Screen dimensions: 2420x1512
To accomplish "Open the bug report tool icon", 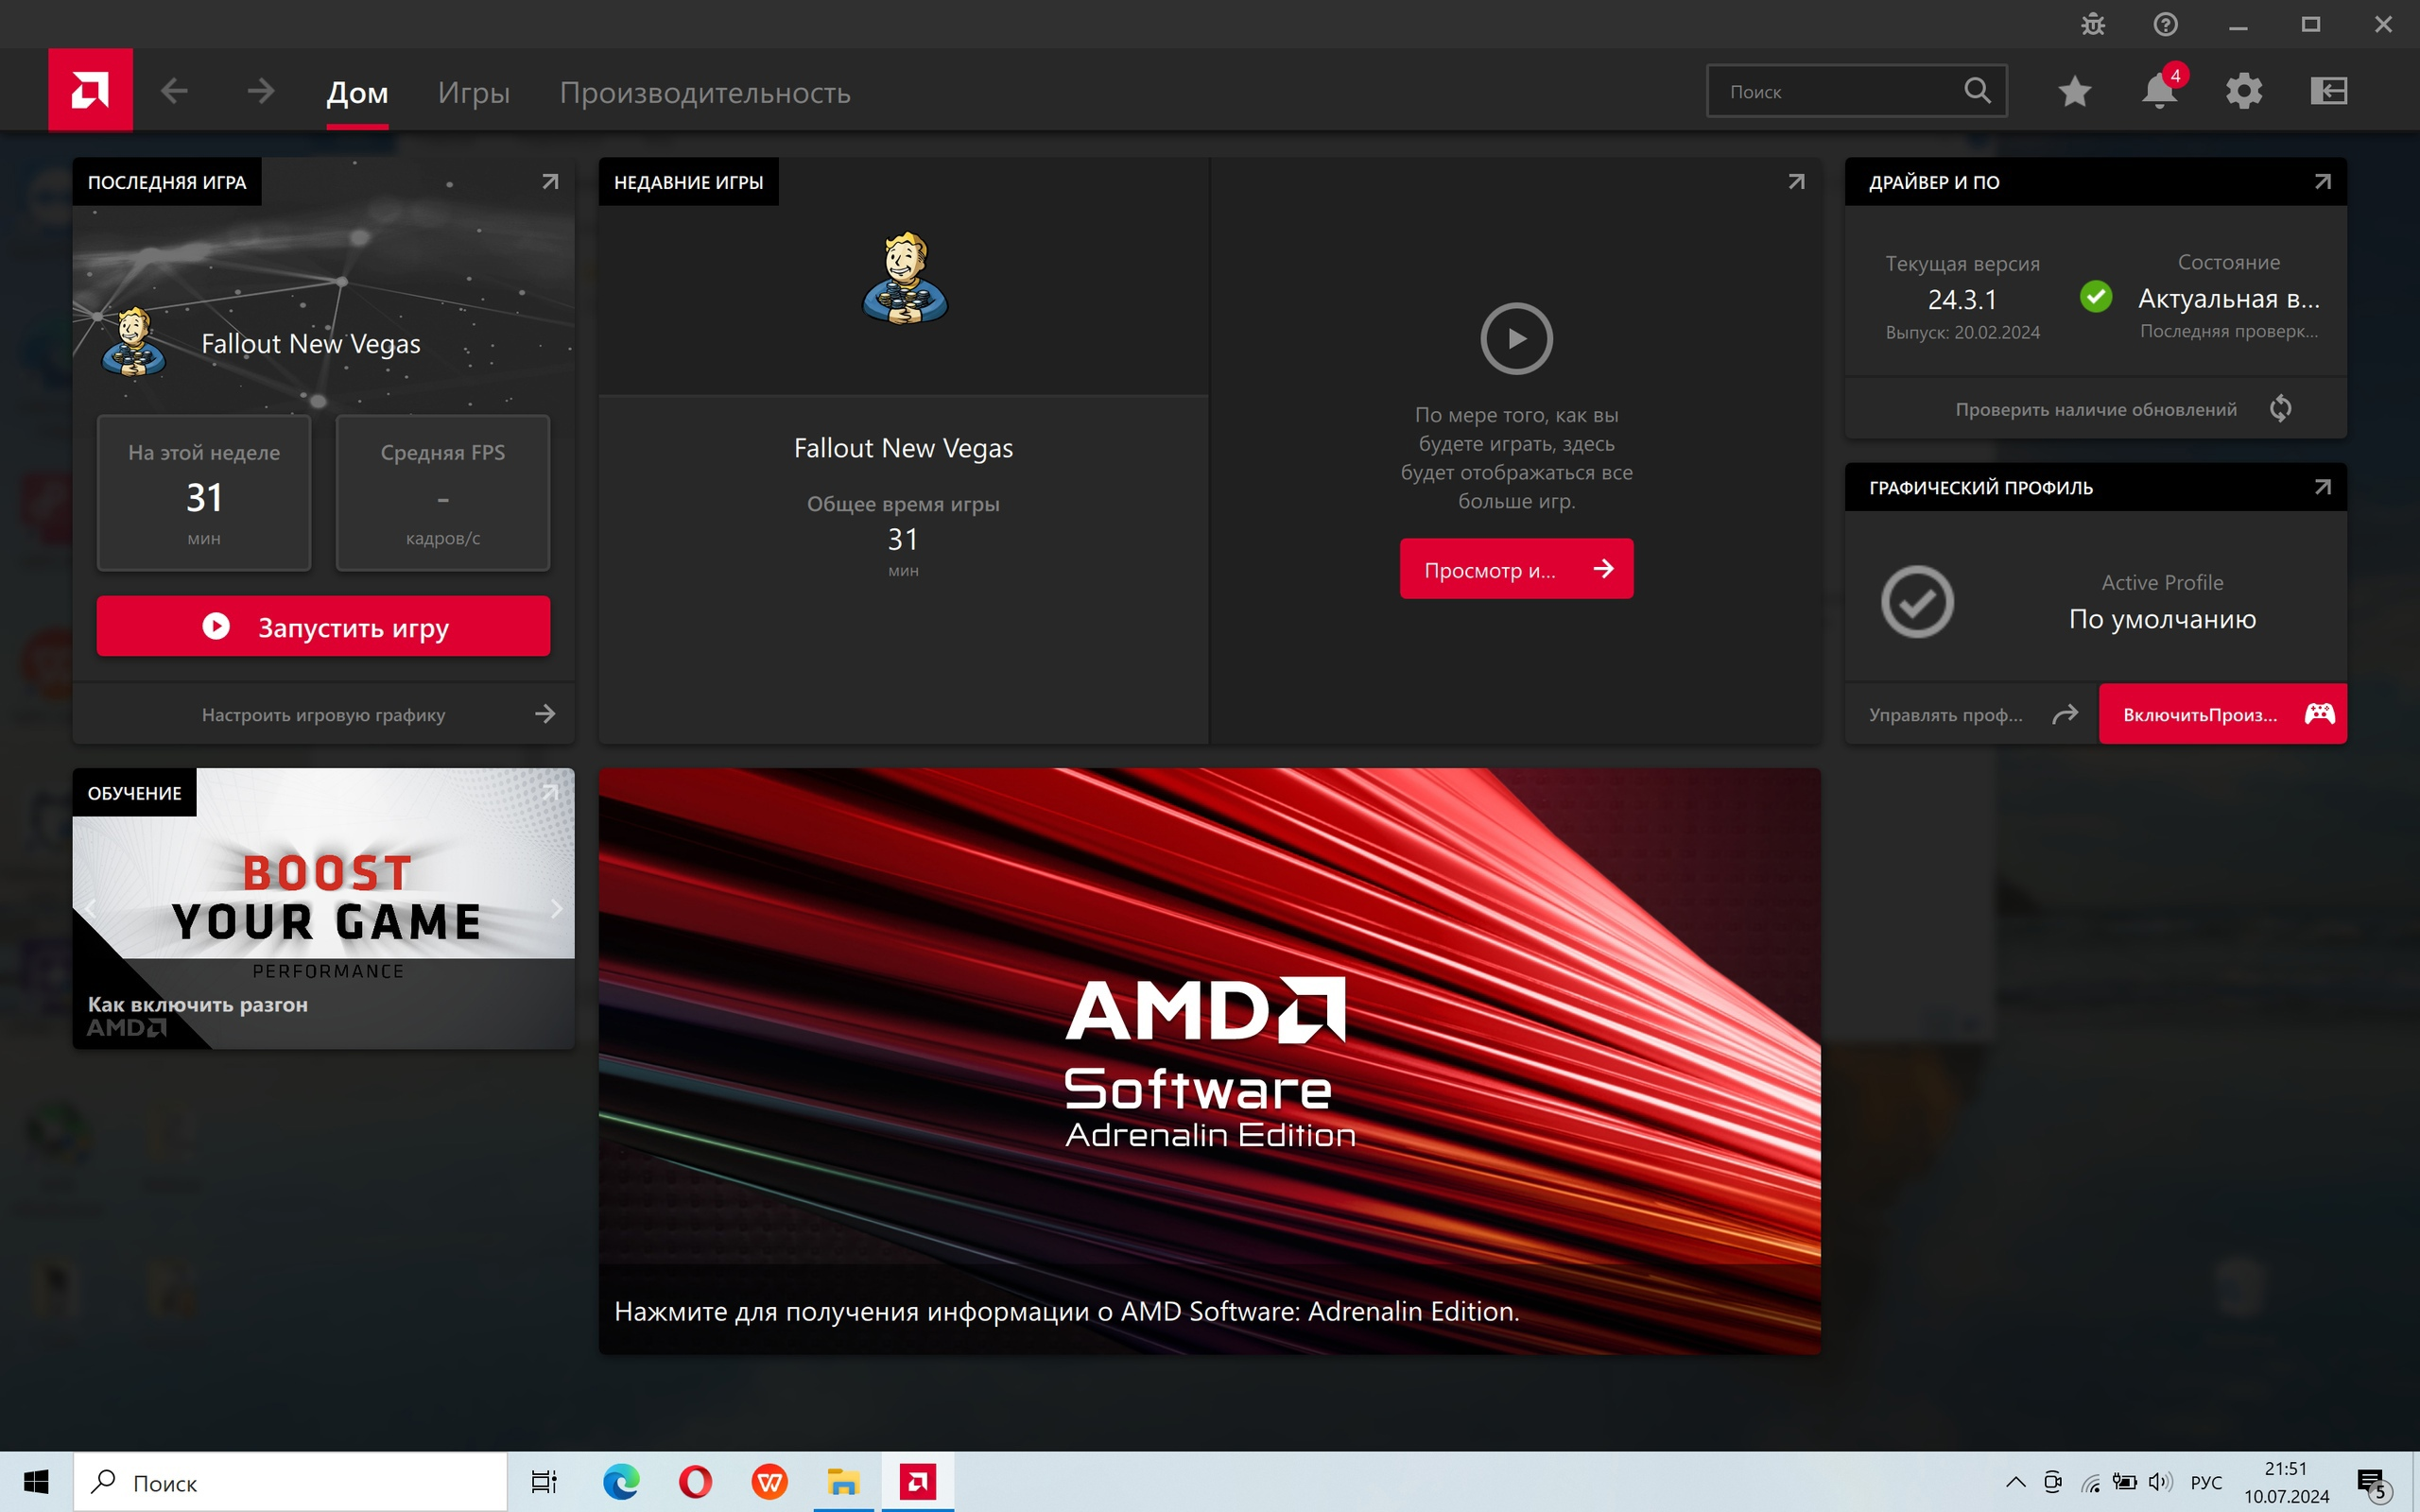I will point(2093,24).
